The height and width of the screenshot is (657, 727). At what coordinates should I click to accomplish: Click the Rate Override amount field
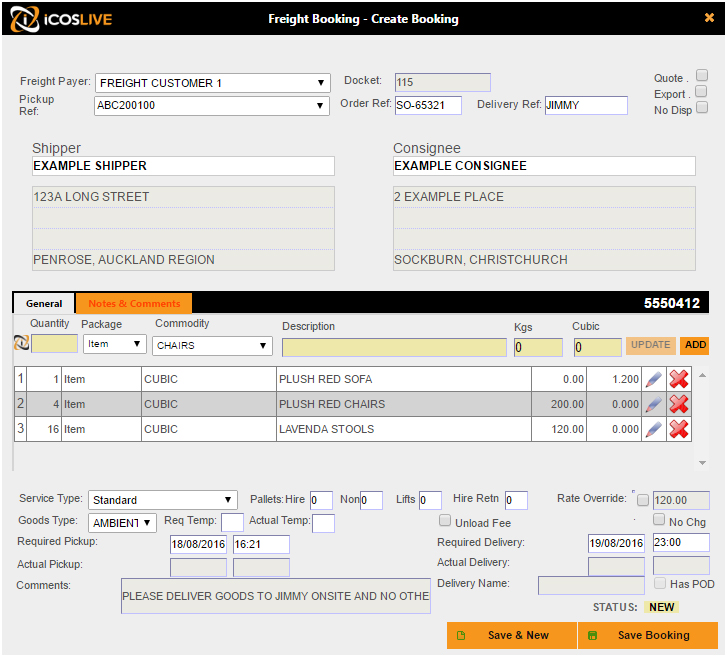tap(681, 500)
